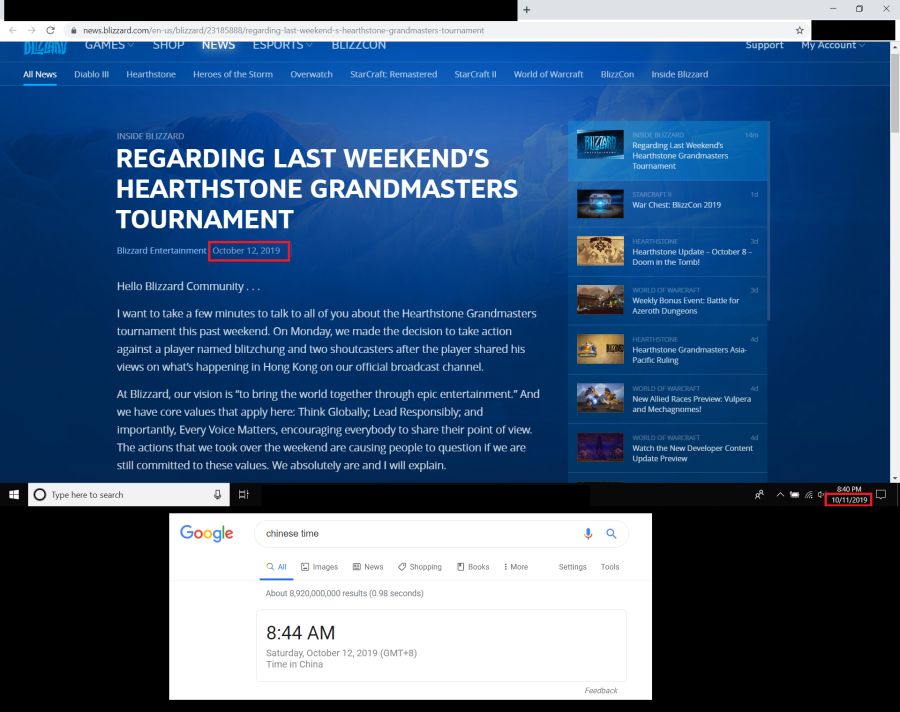
Task: Open the News nav item
Action: (218, 45)
